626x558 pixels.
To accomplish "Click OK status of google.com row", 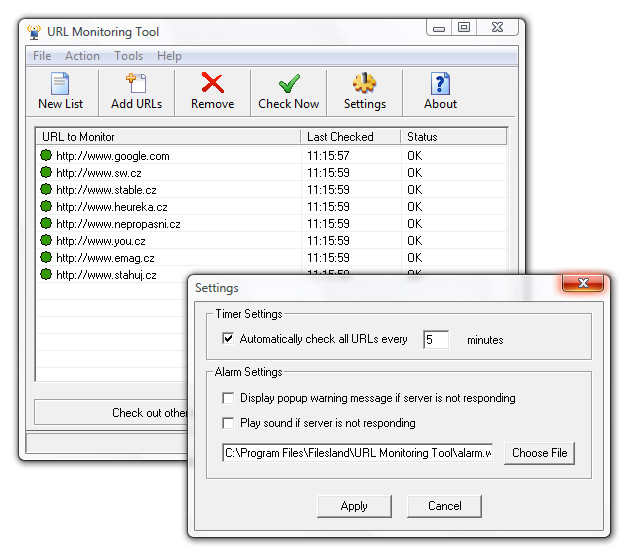I will tap(415, 155).
